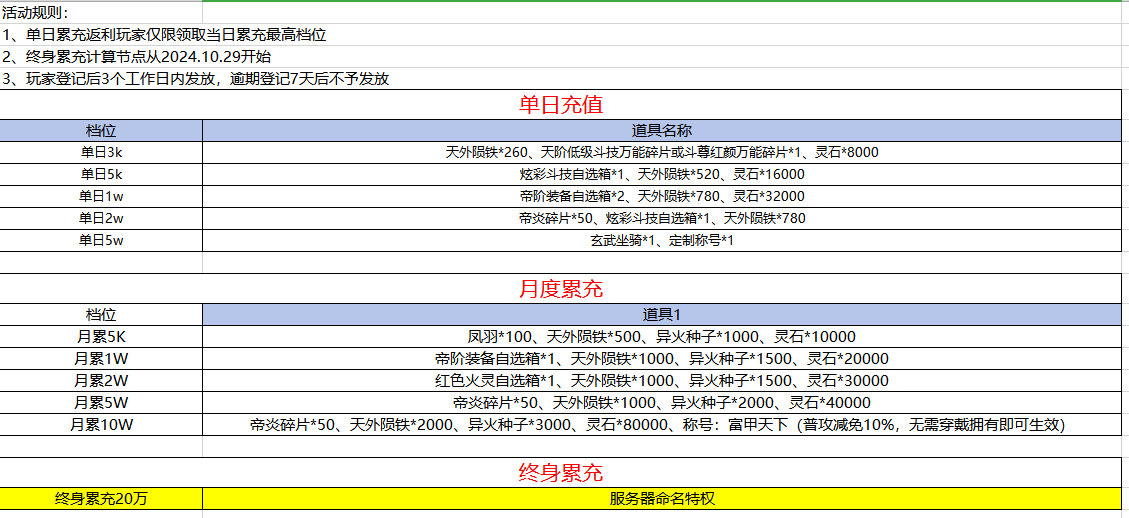Click the 单日1w tier cell
This screenshot has width=1129, height=518.
(101, 196)
